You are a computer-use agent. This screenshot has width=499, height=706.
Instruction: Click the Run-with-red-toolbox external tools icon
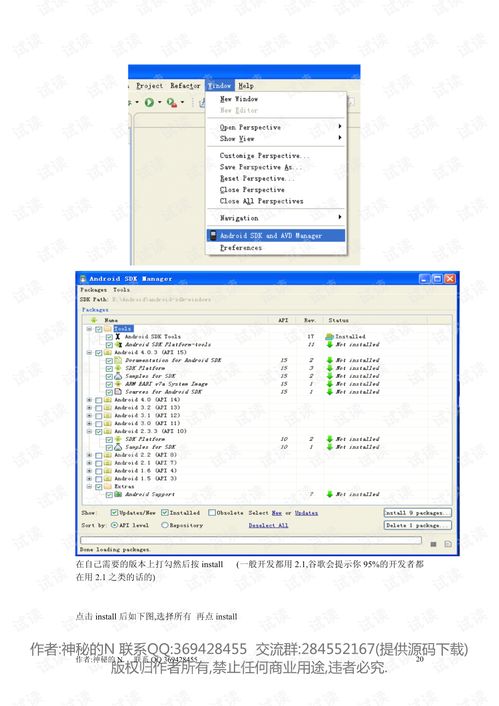pos(171,103)
